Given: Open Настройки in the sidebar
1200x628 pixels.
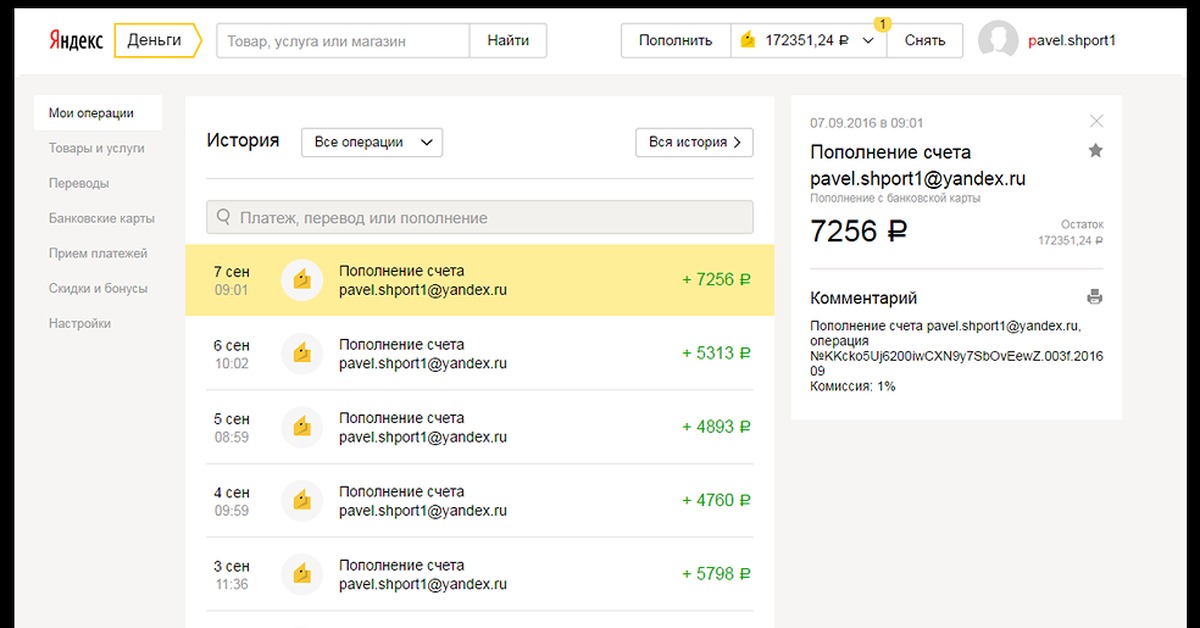Looking at the screenshot, I should (80, 323).
